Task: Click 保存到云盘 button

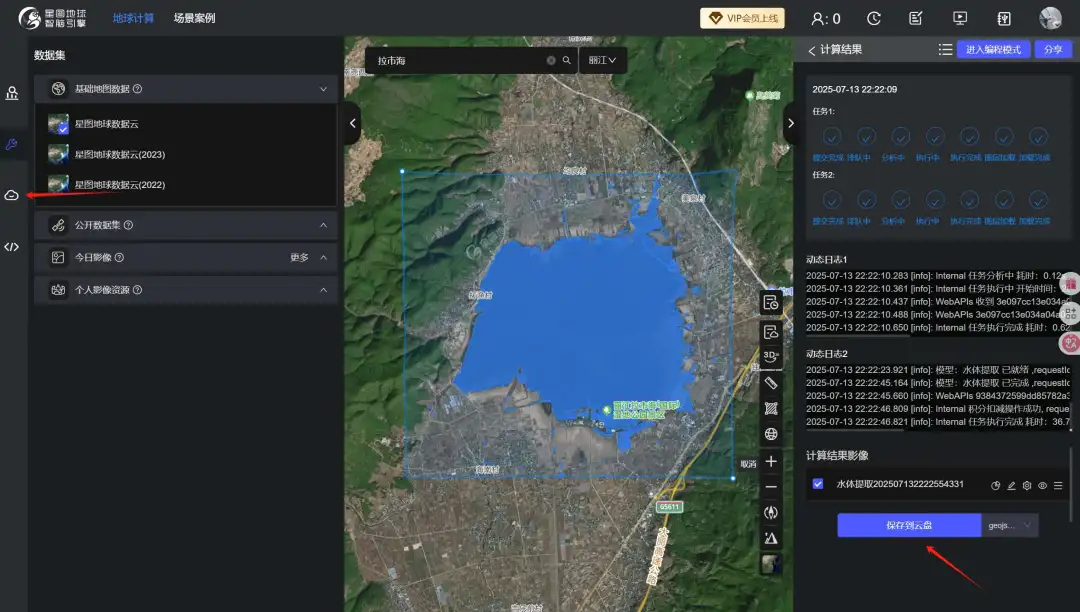Action: [909, 525]
